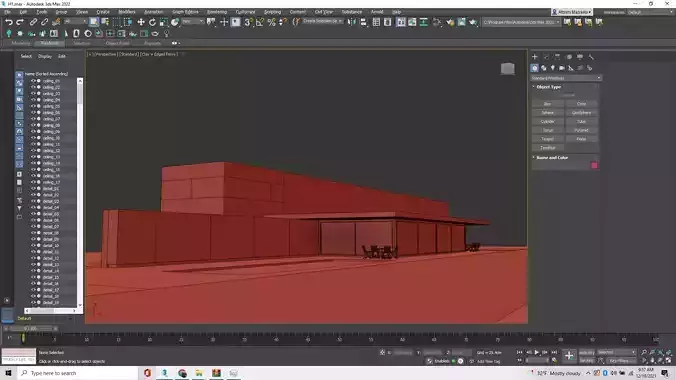The image size is (676, 380).
Task: Click the Render Production teapot icon
Action: point(473,22)
